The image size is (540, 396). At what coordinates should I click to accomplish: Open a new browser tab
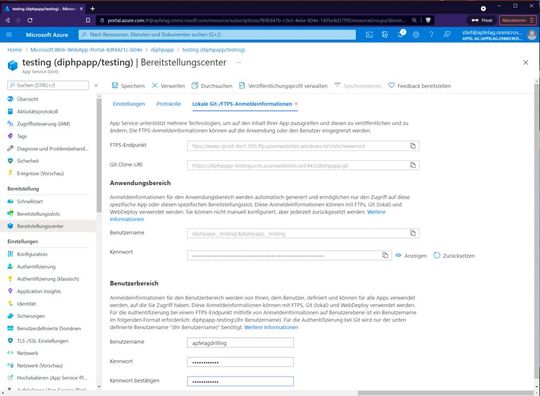tap(92, 9)
